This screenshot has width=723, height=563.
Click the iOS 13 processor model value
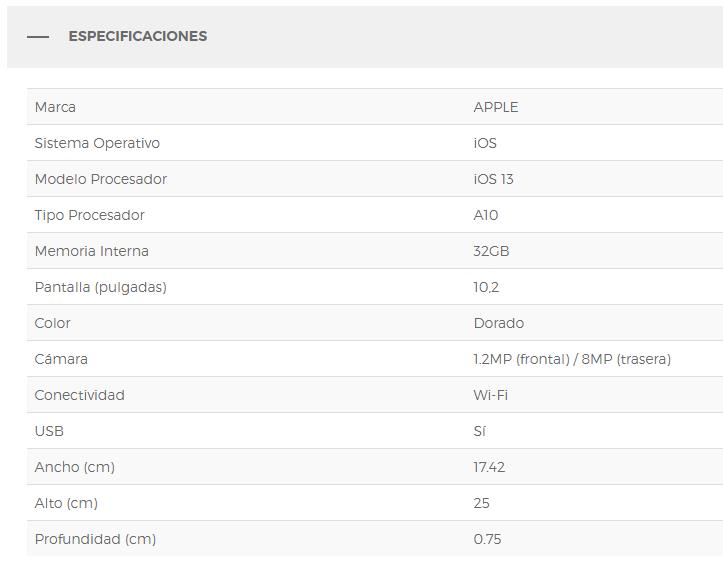click(x=493, y=179)
